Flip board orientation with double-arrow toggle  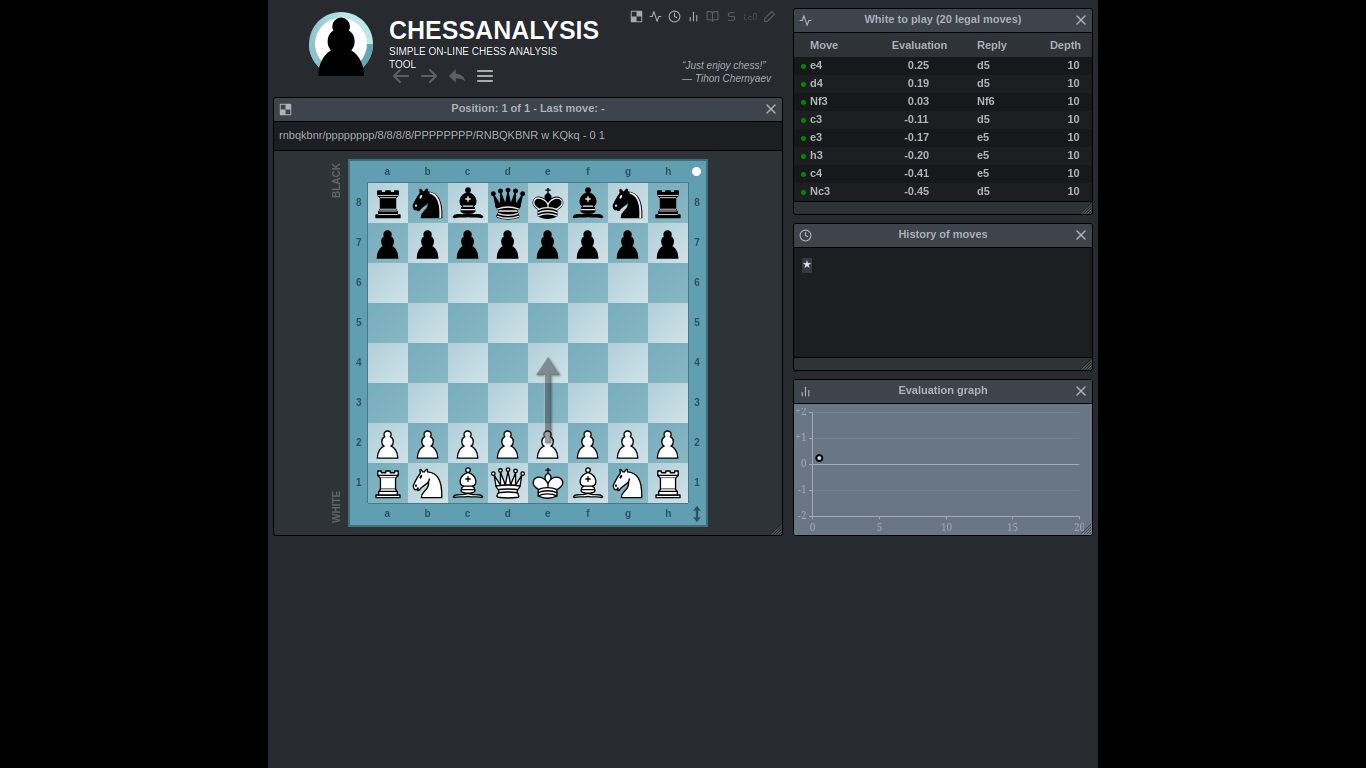click(x=697, y=513)
